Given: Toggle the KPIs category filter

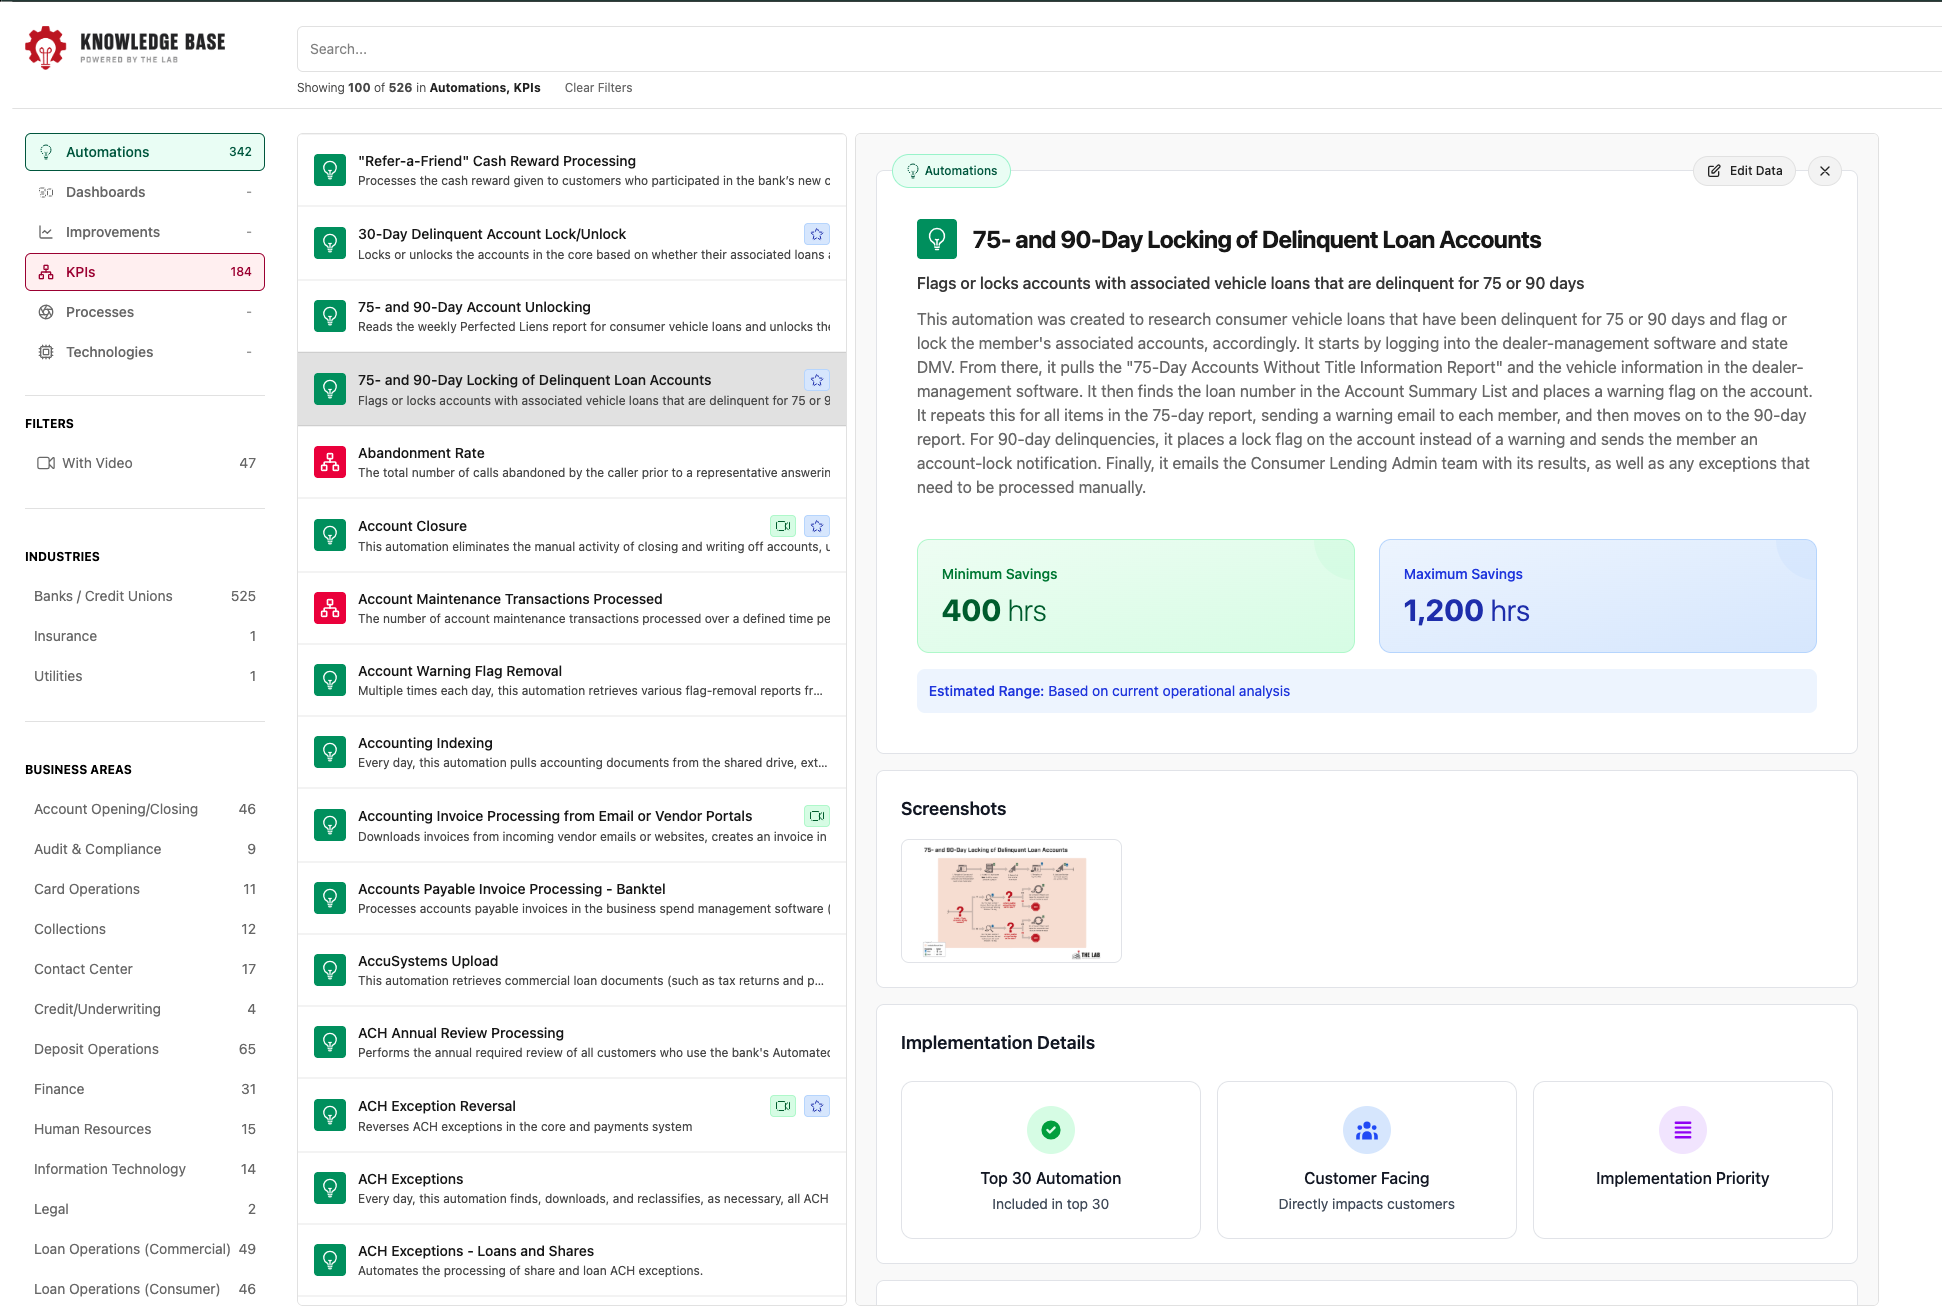Looking at the screenshot, I should coord(145,272).
